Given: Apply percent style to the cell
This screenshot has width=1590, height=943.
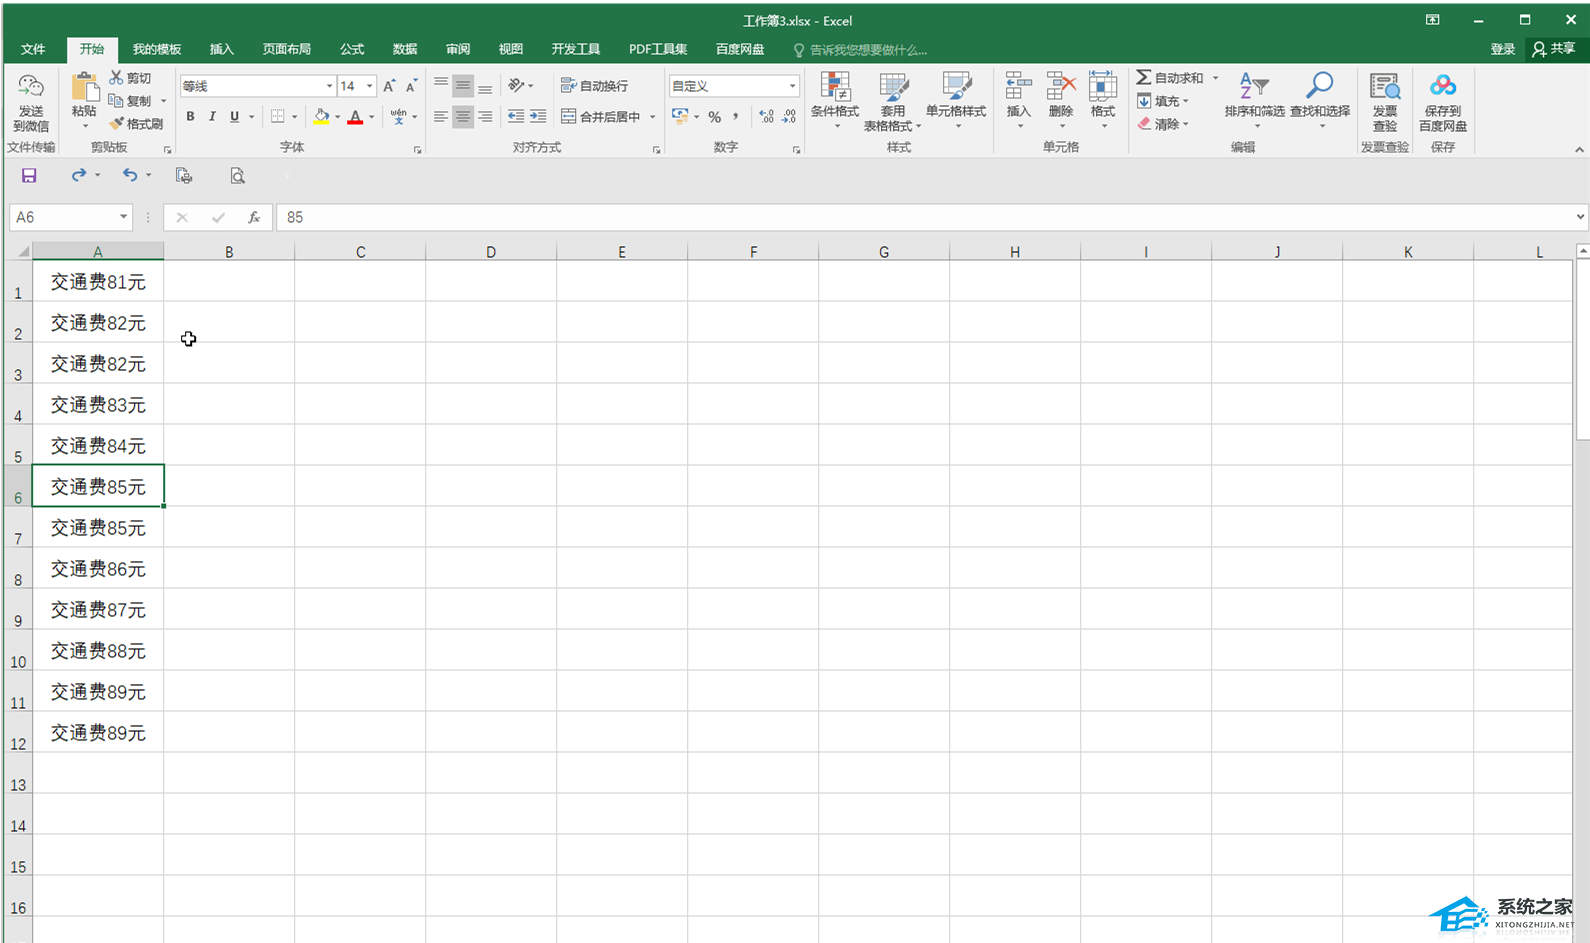Looking at the screenshot, I should pyautogui.click(x=714, y=117).
